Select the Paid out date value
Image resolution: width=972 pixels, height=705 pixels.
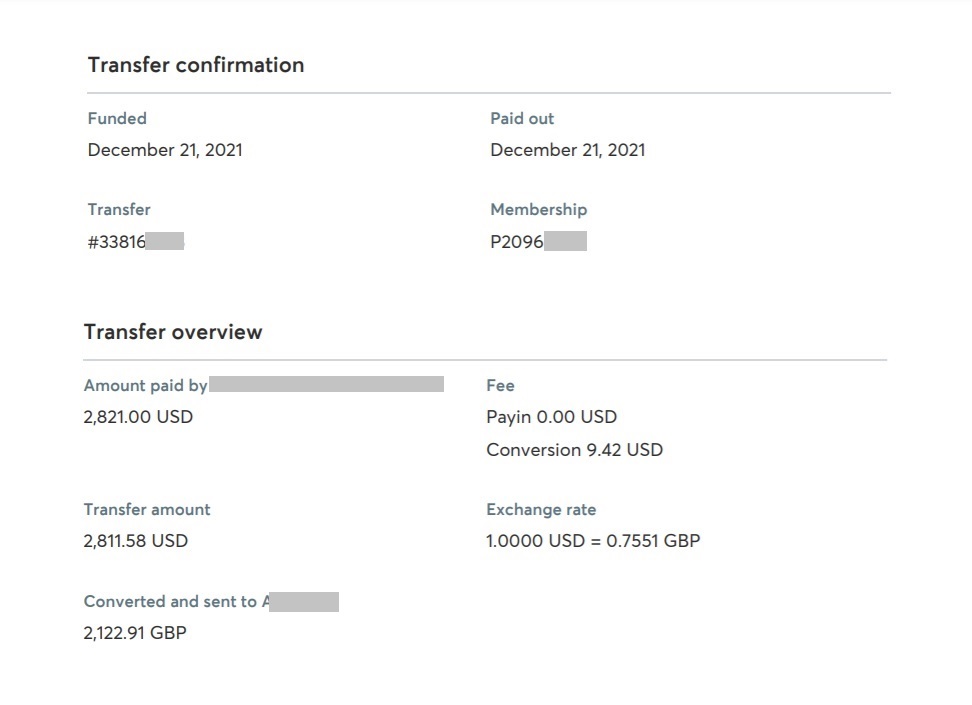coord(568,150)
